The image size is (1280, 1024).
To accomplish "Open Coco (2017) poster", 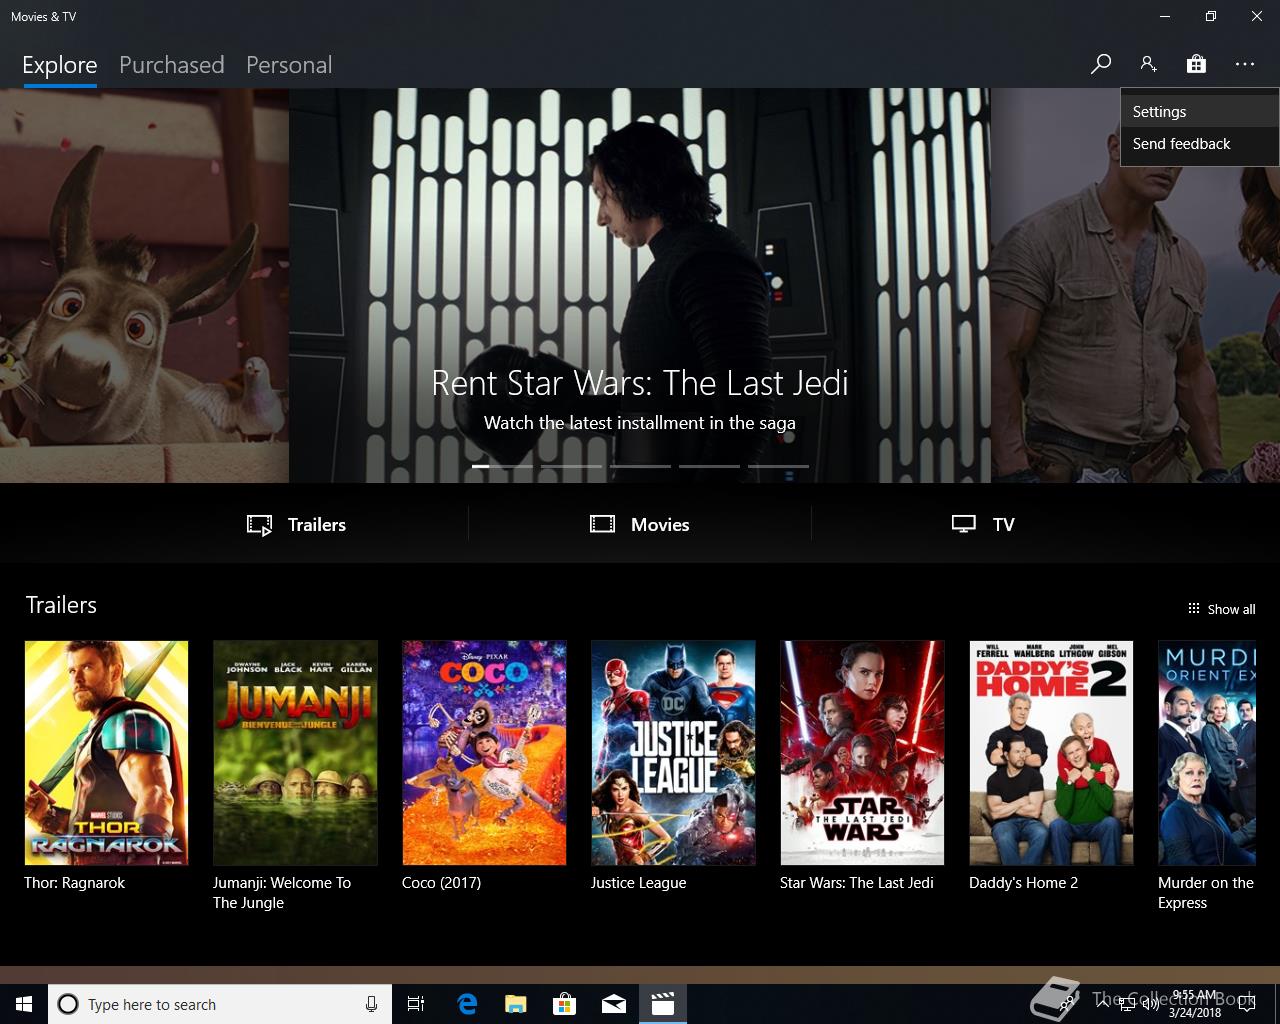I will (x=484, y=753).
